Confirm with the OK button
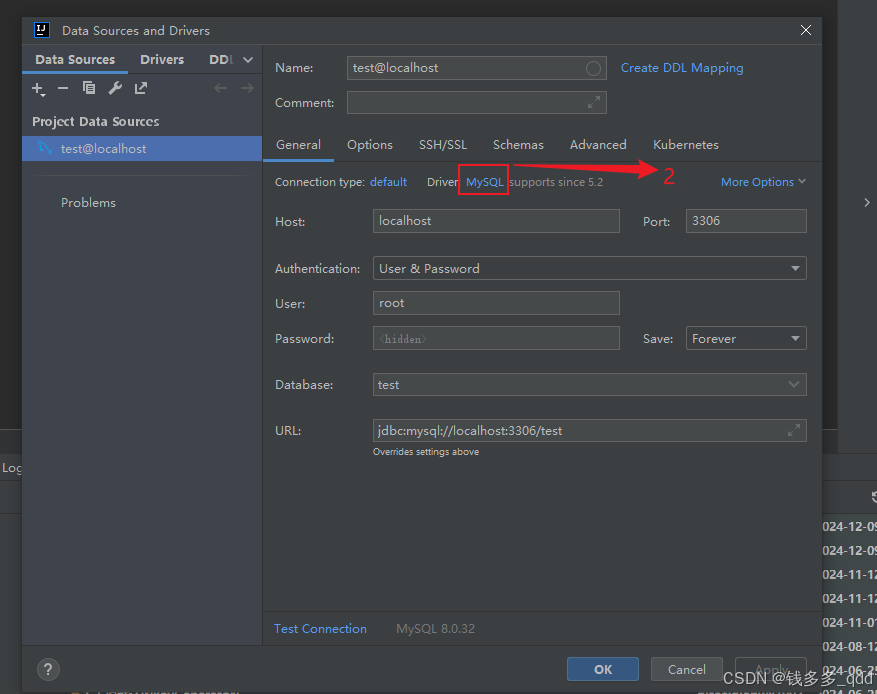 click(603, 669)
